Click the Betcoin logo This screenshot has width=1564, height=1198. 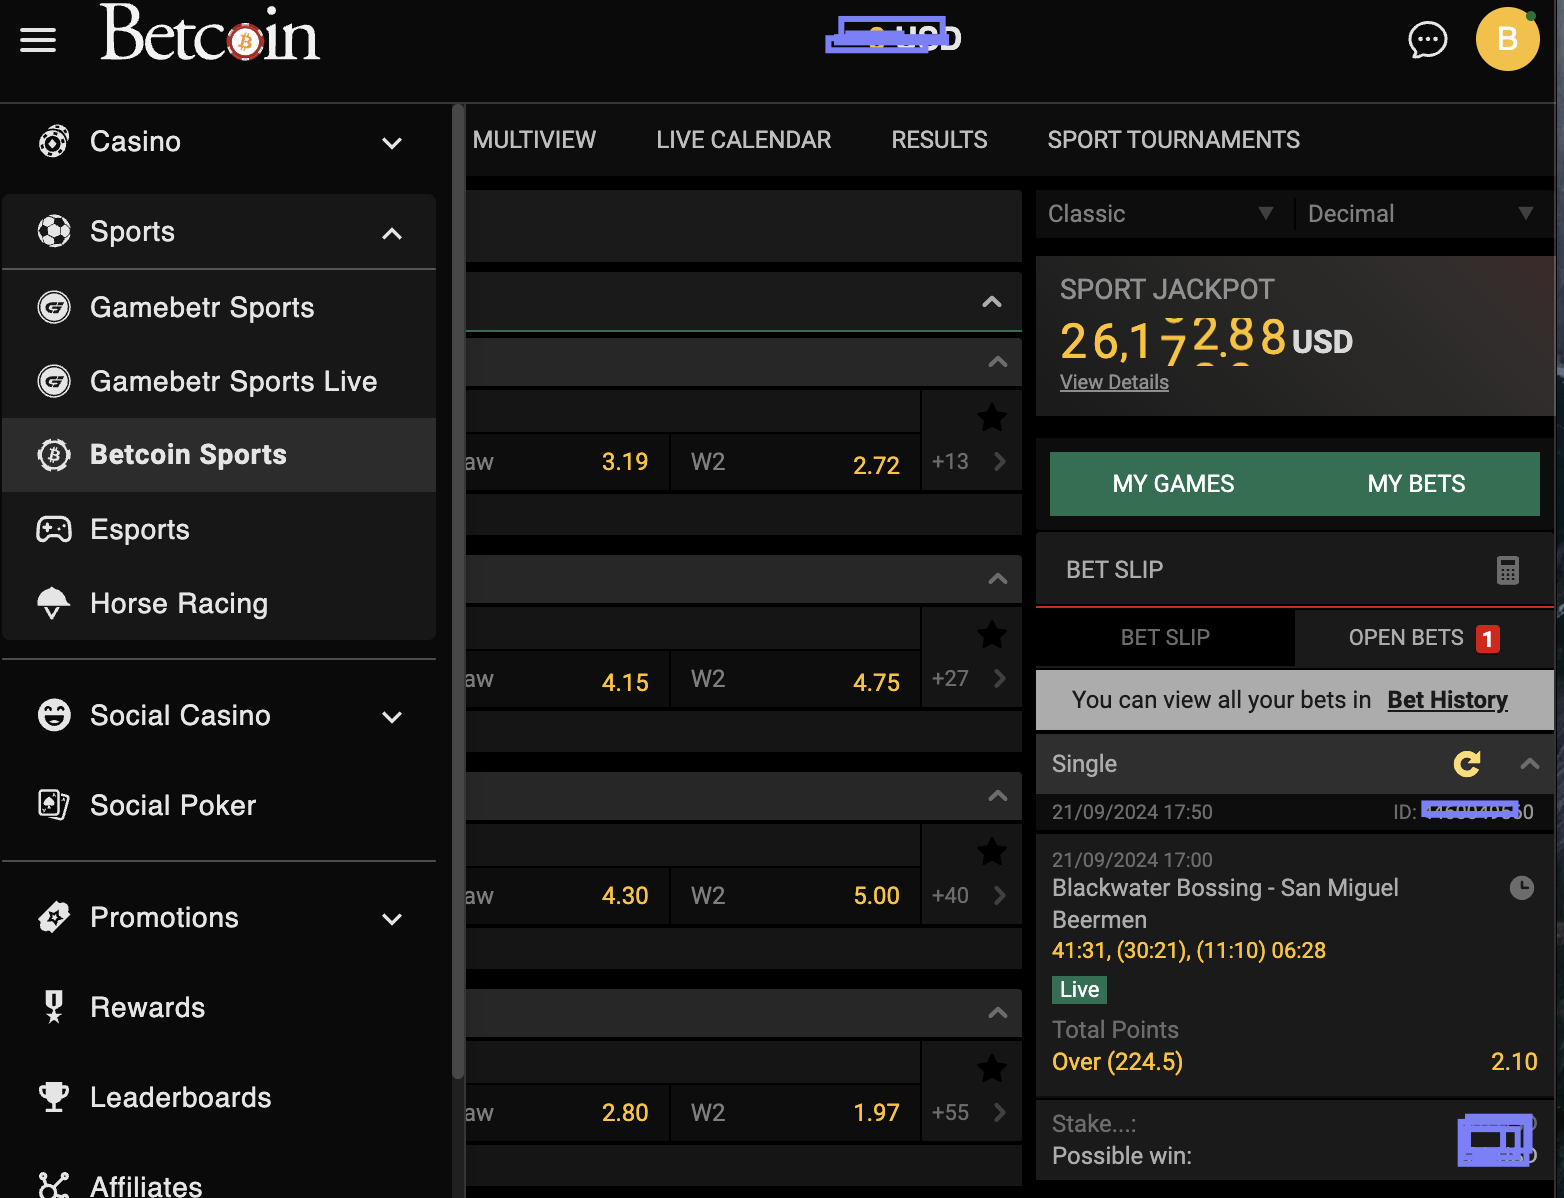[210, 34]
